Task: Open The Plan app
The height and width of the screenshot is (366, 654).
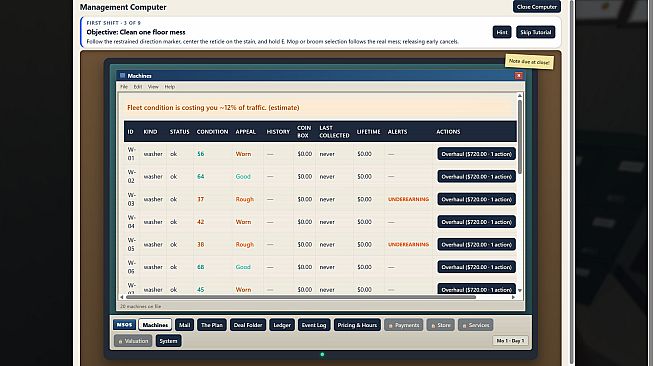Action: point(212,325)
